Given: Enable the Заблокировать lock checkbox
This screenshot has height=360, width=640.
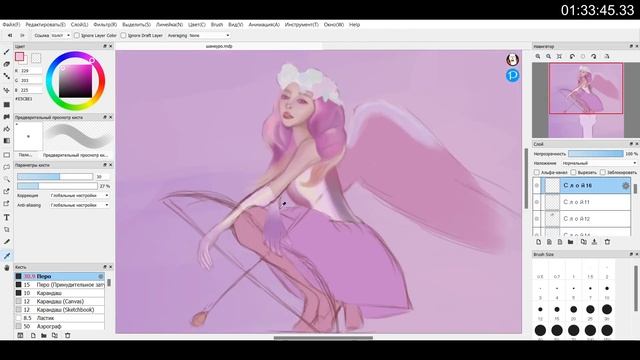Looking at the screenshot, I should click(602, 172).
